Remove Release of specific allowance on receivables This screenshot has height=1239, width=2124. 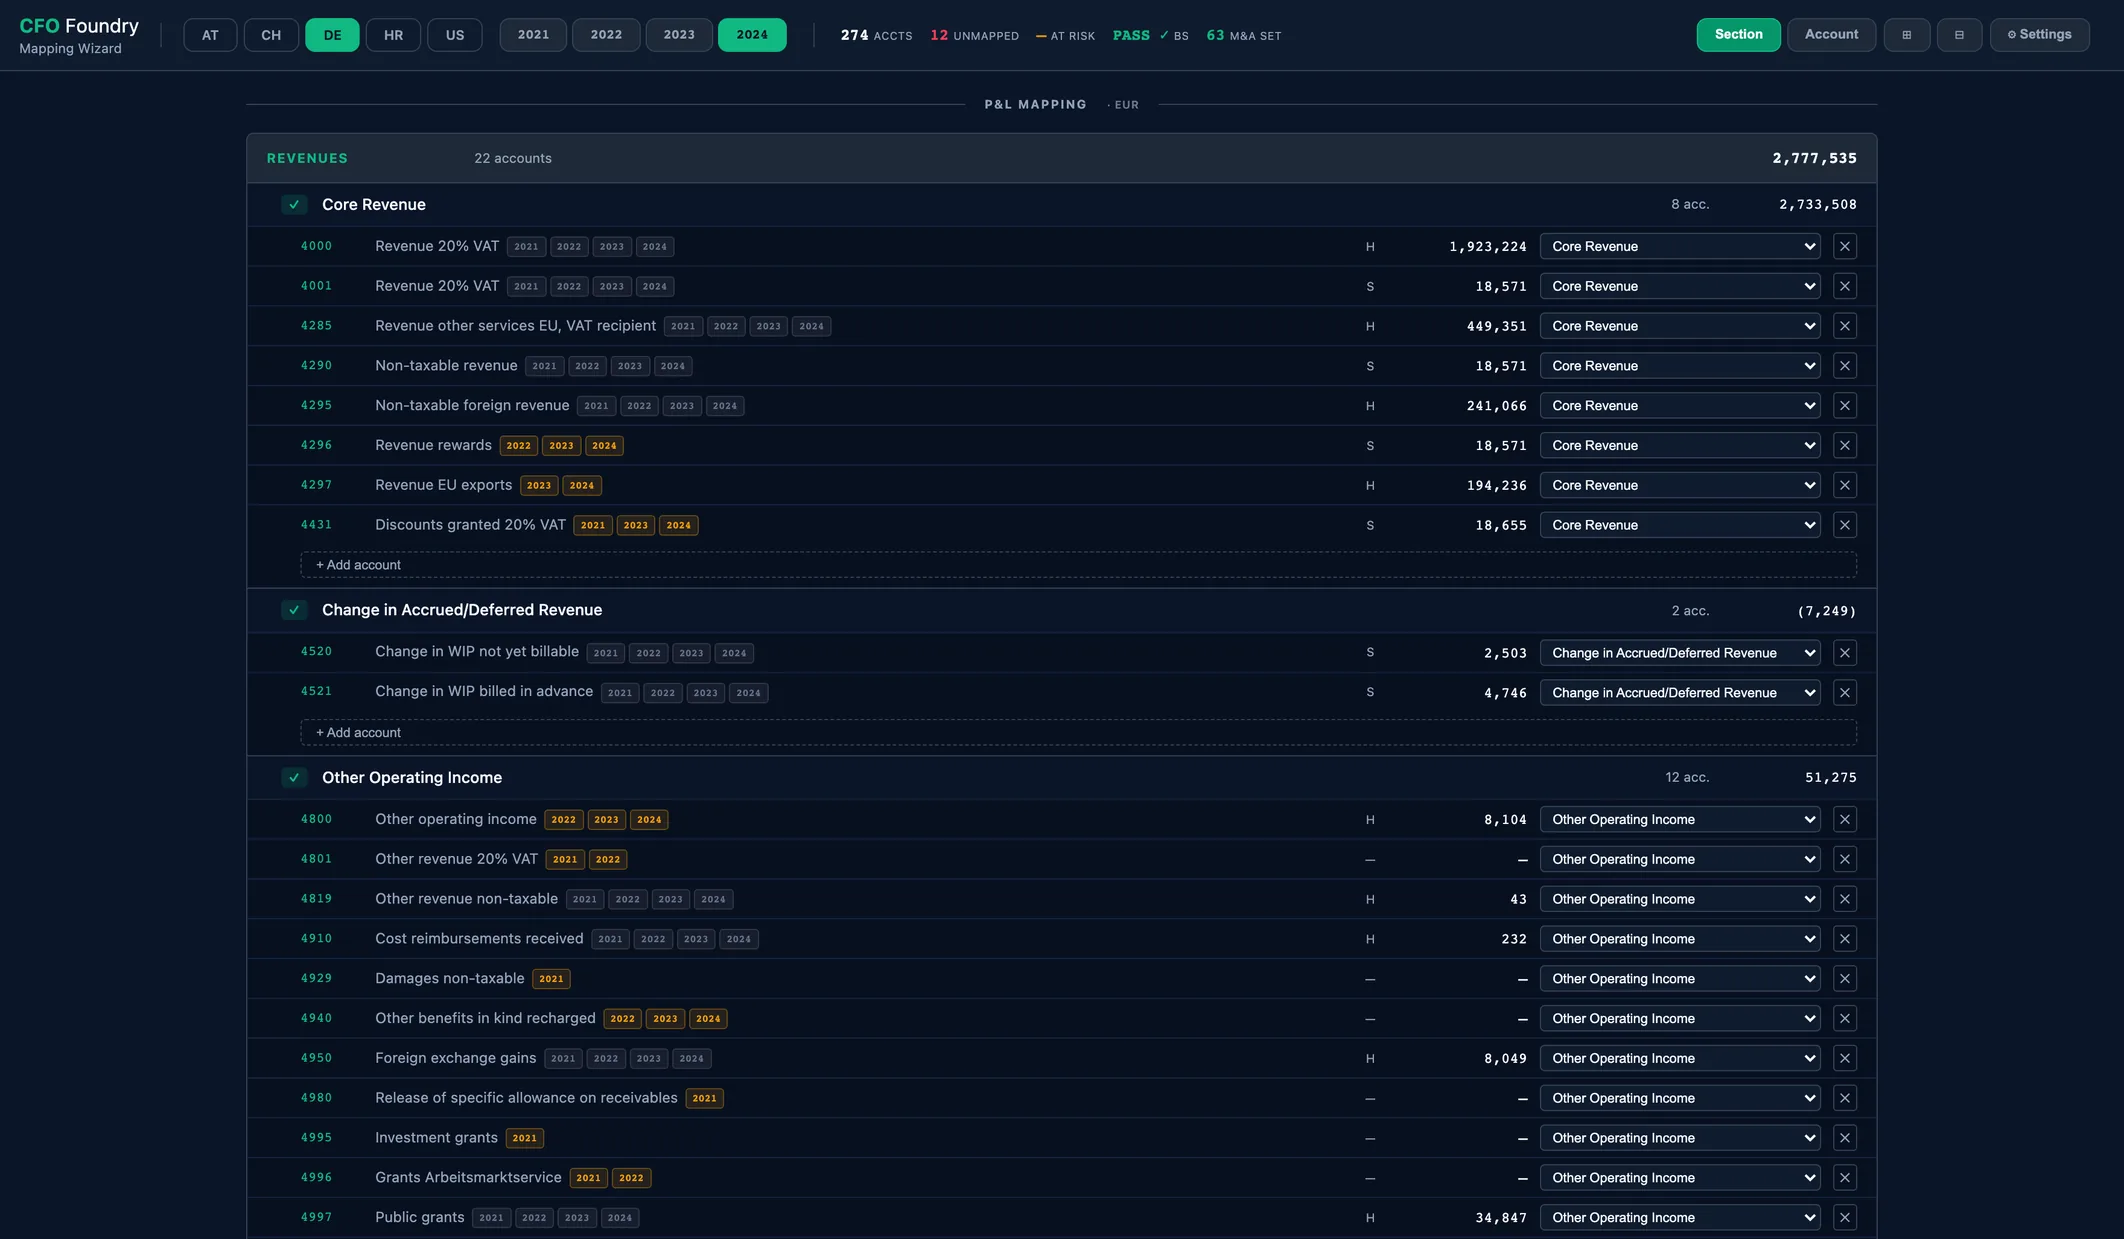point(1845,1098)
